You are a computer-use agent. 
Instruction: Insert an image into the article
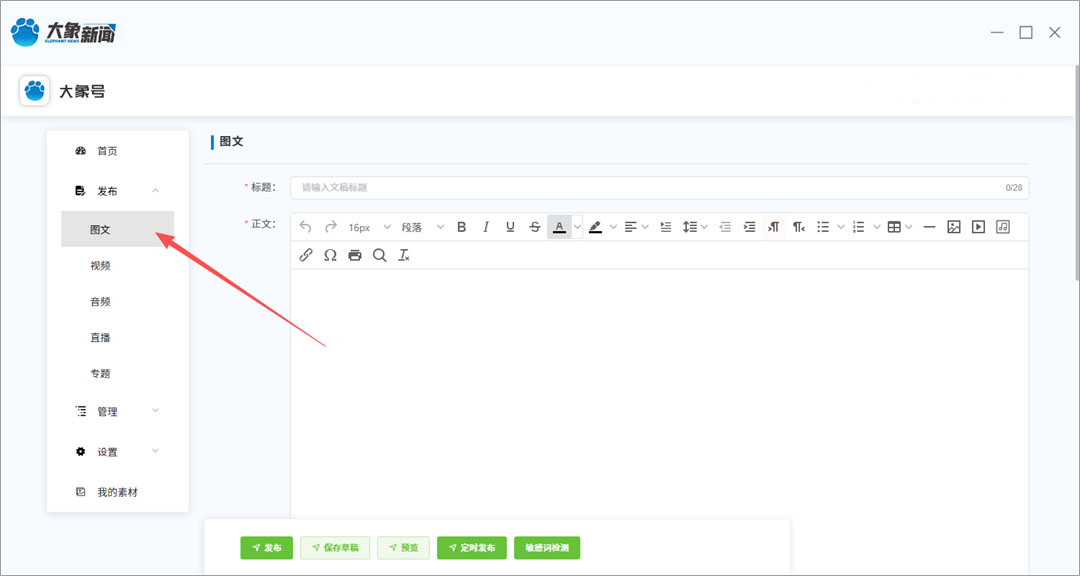click(x=954, y=227)
